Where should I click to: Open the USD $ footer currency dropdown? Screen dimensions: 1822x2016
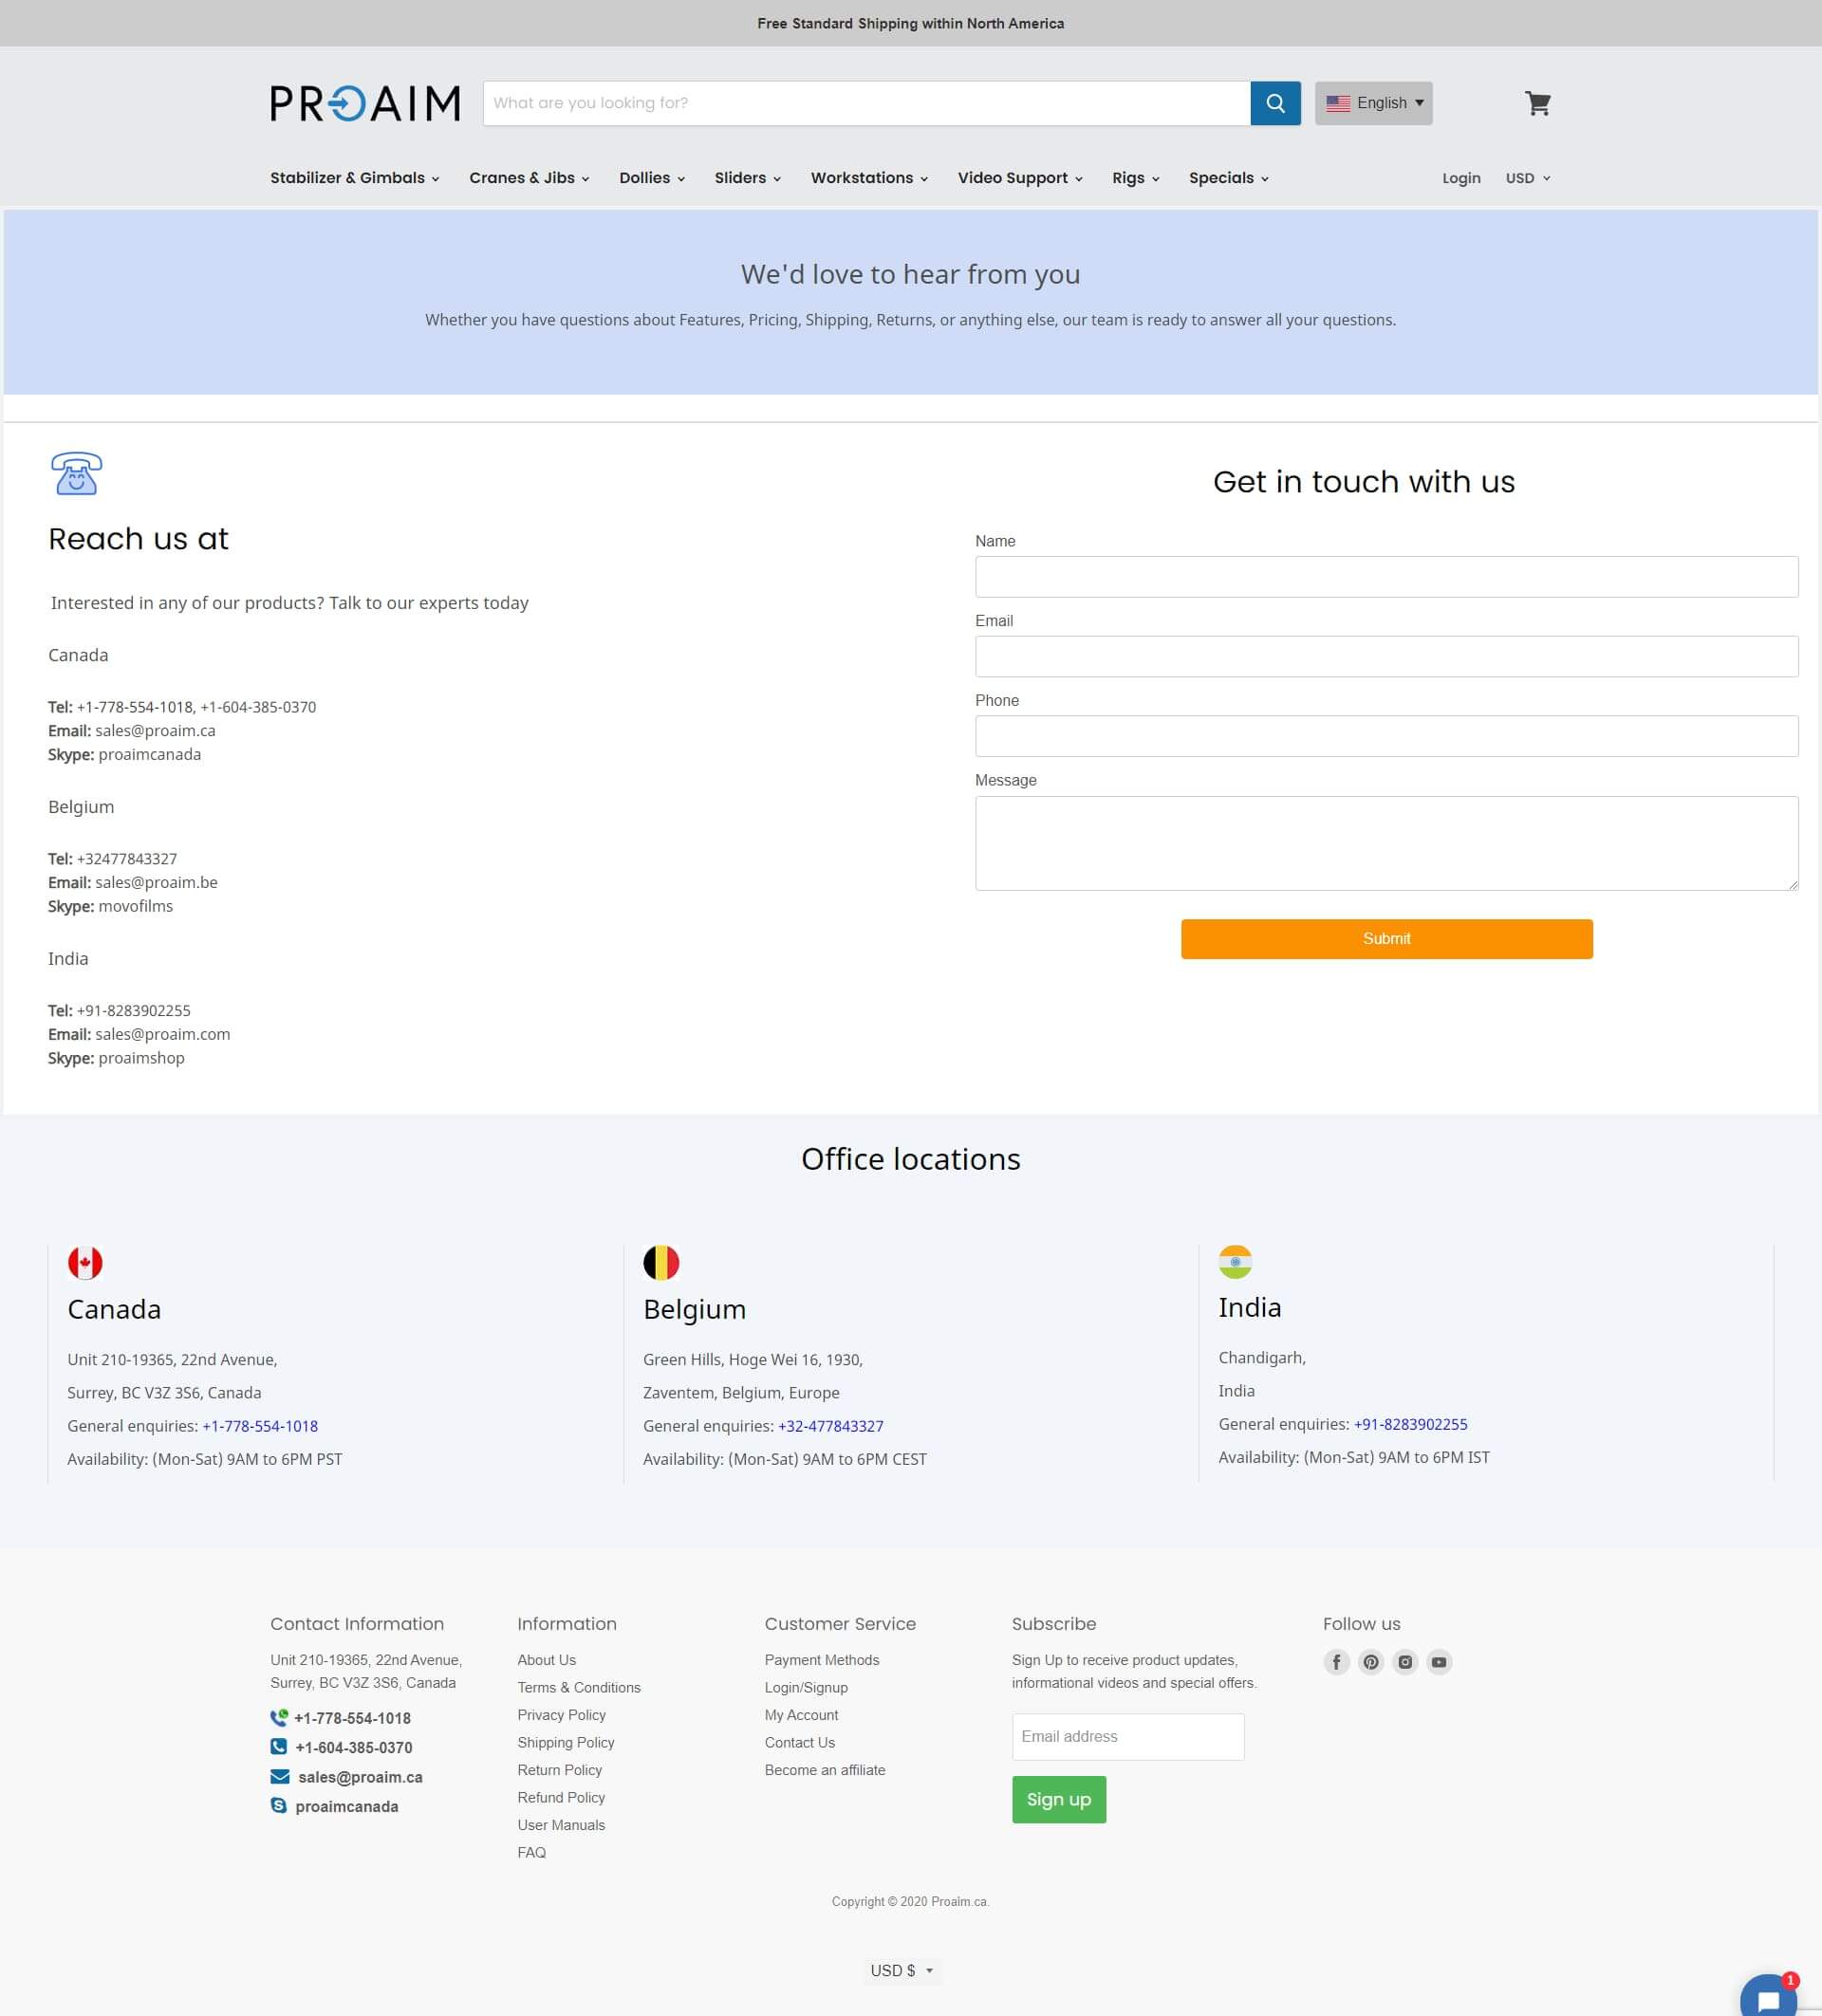pyautogui.click(x=901, y=1970)
